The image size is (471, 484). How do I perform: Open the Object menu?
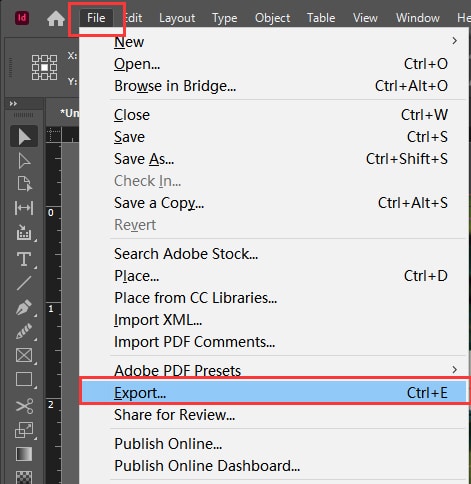(x=272, y=18)
